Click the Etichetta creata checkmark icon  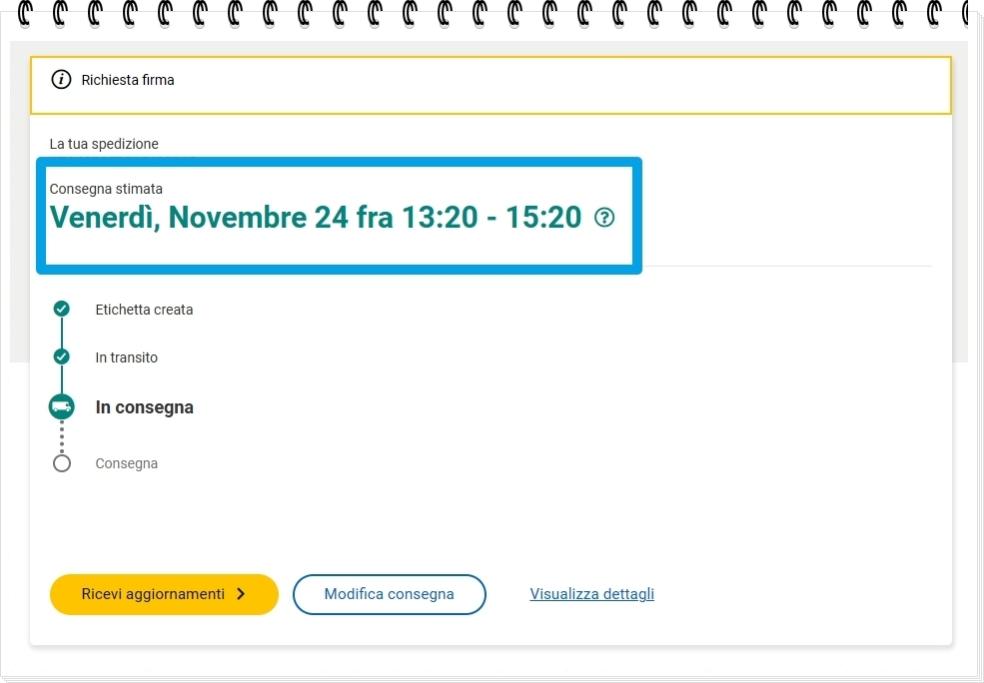click(x=62, y=309)
